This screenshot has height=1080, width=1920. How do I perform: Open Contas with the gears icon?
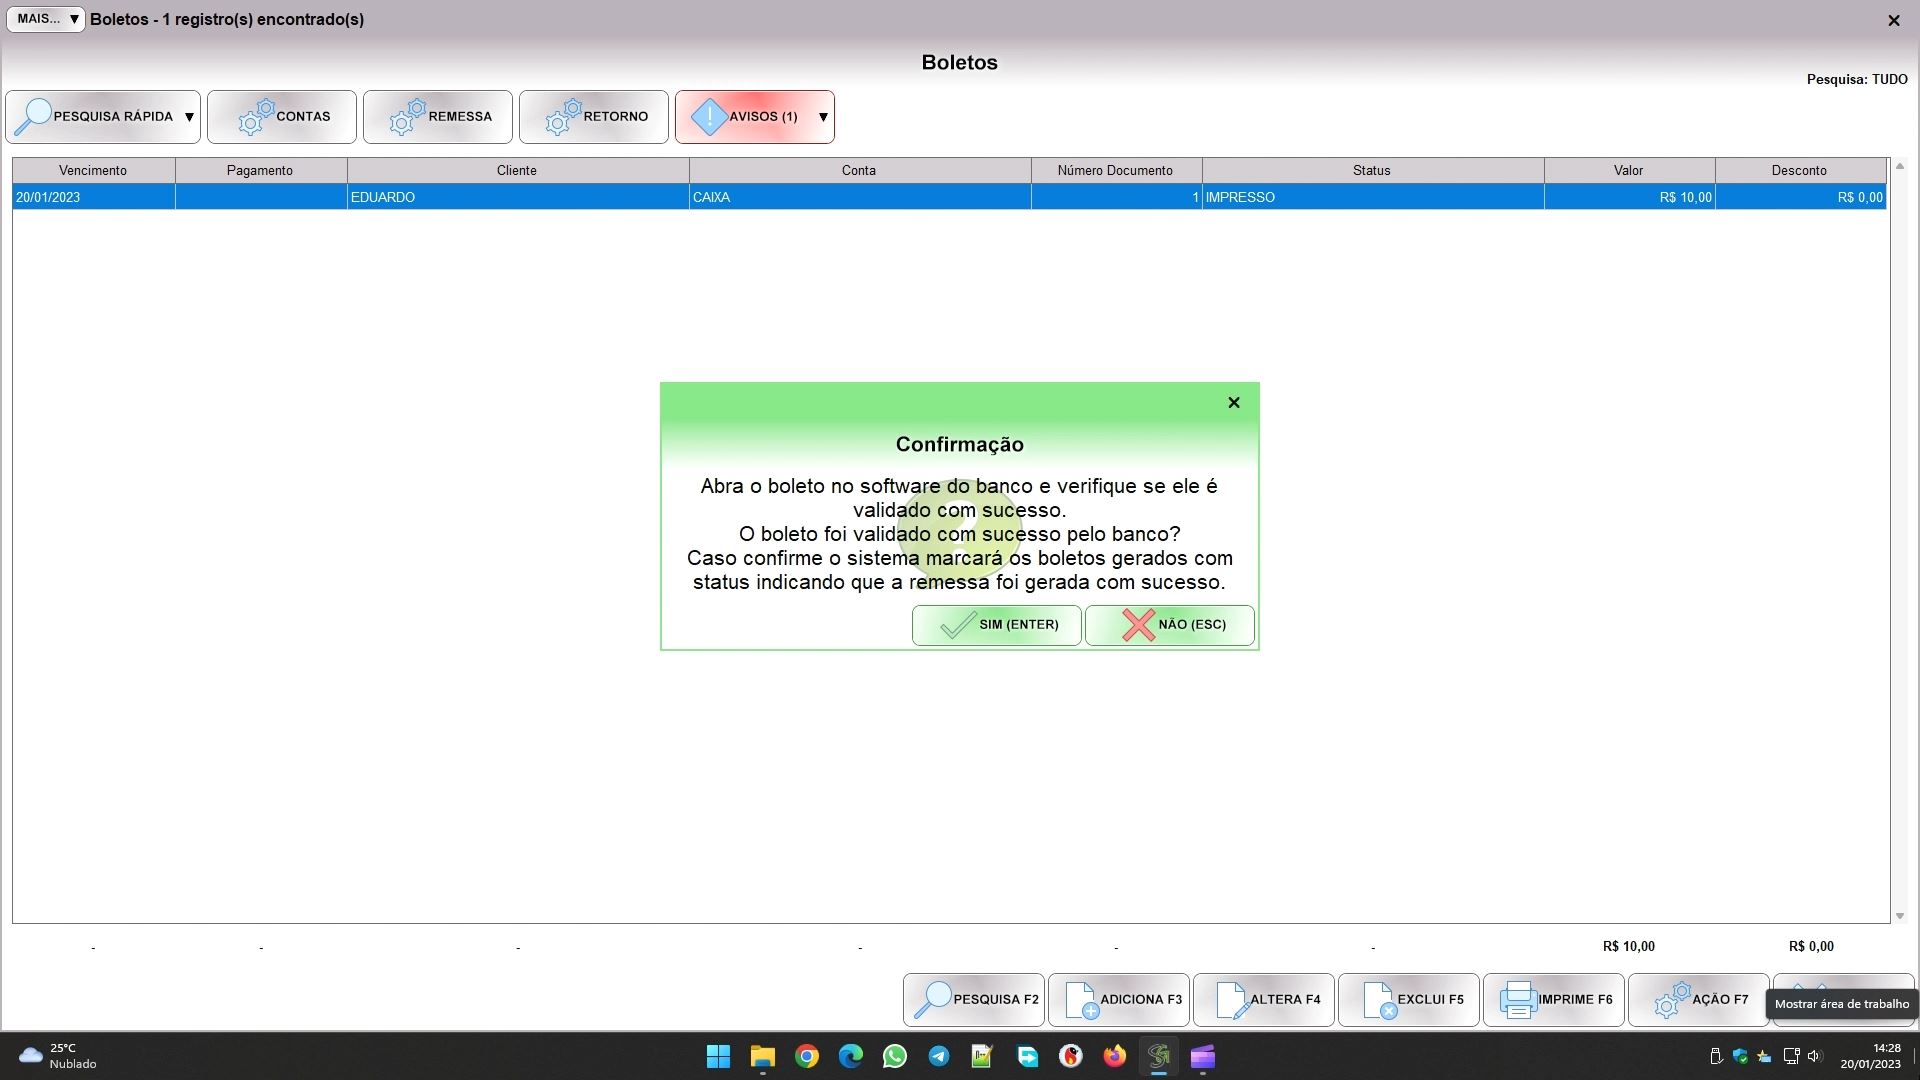tap(256, 117)
